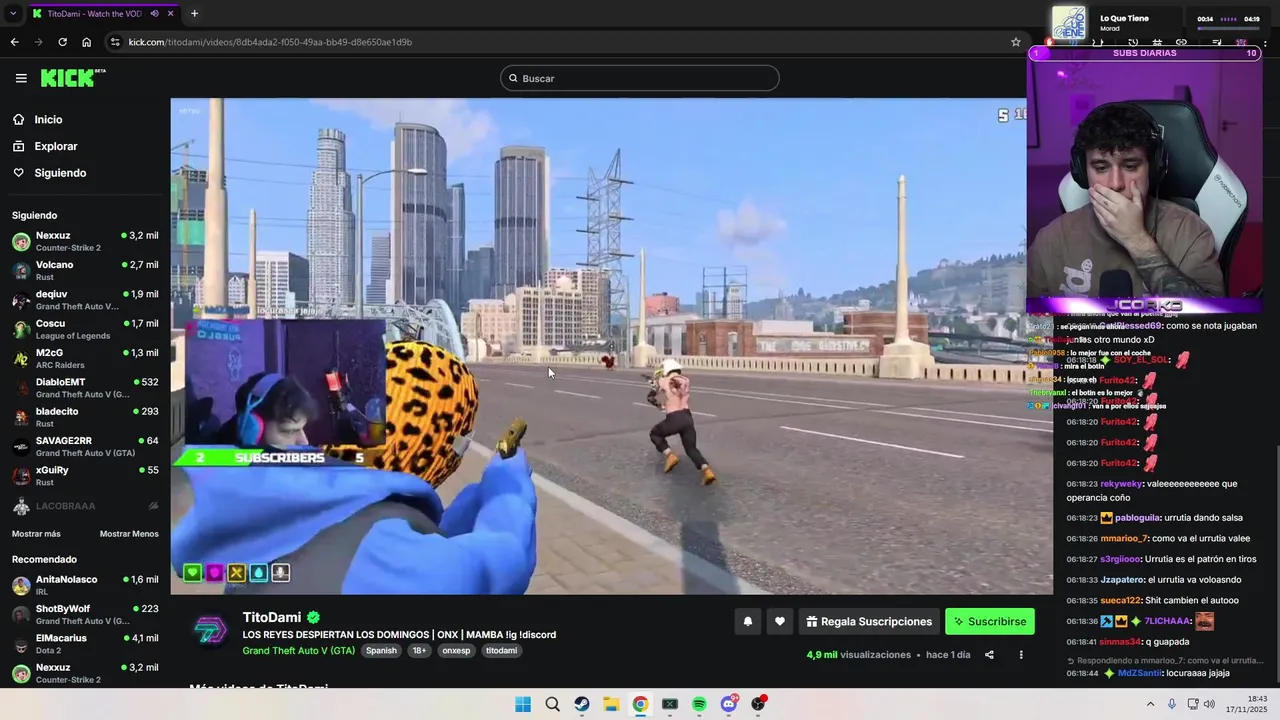
Task: Open Coscu League of Legends channel
Action: 85,329
